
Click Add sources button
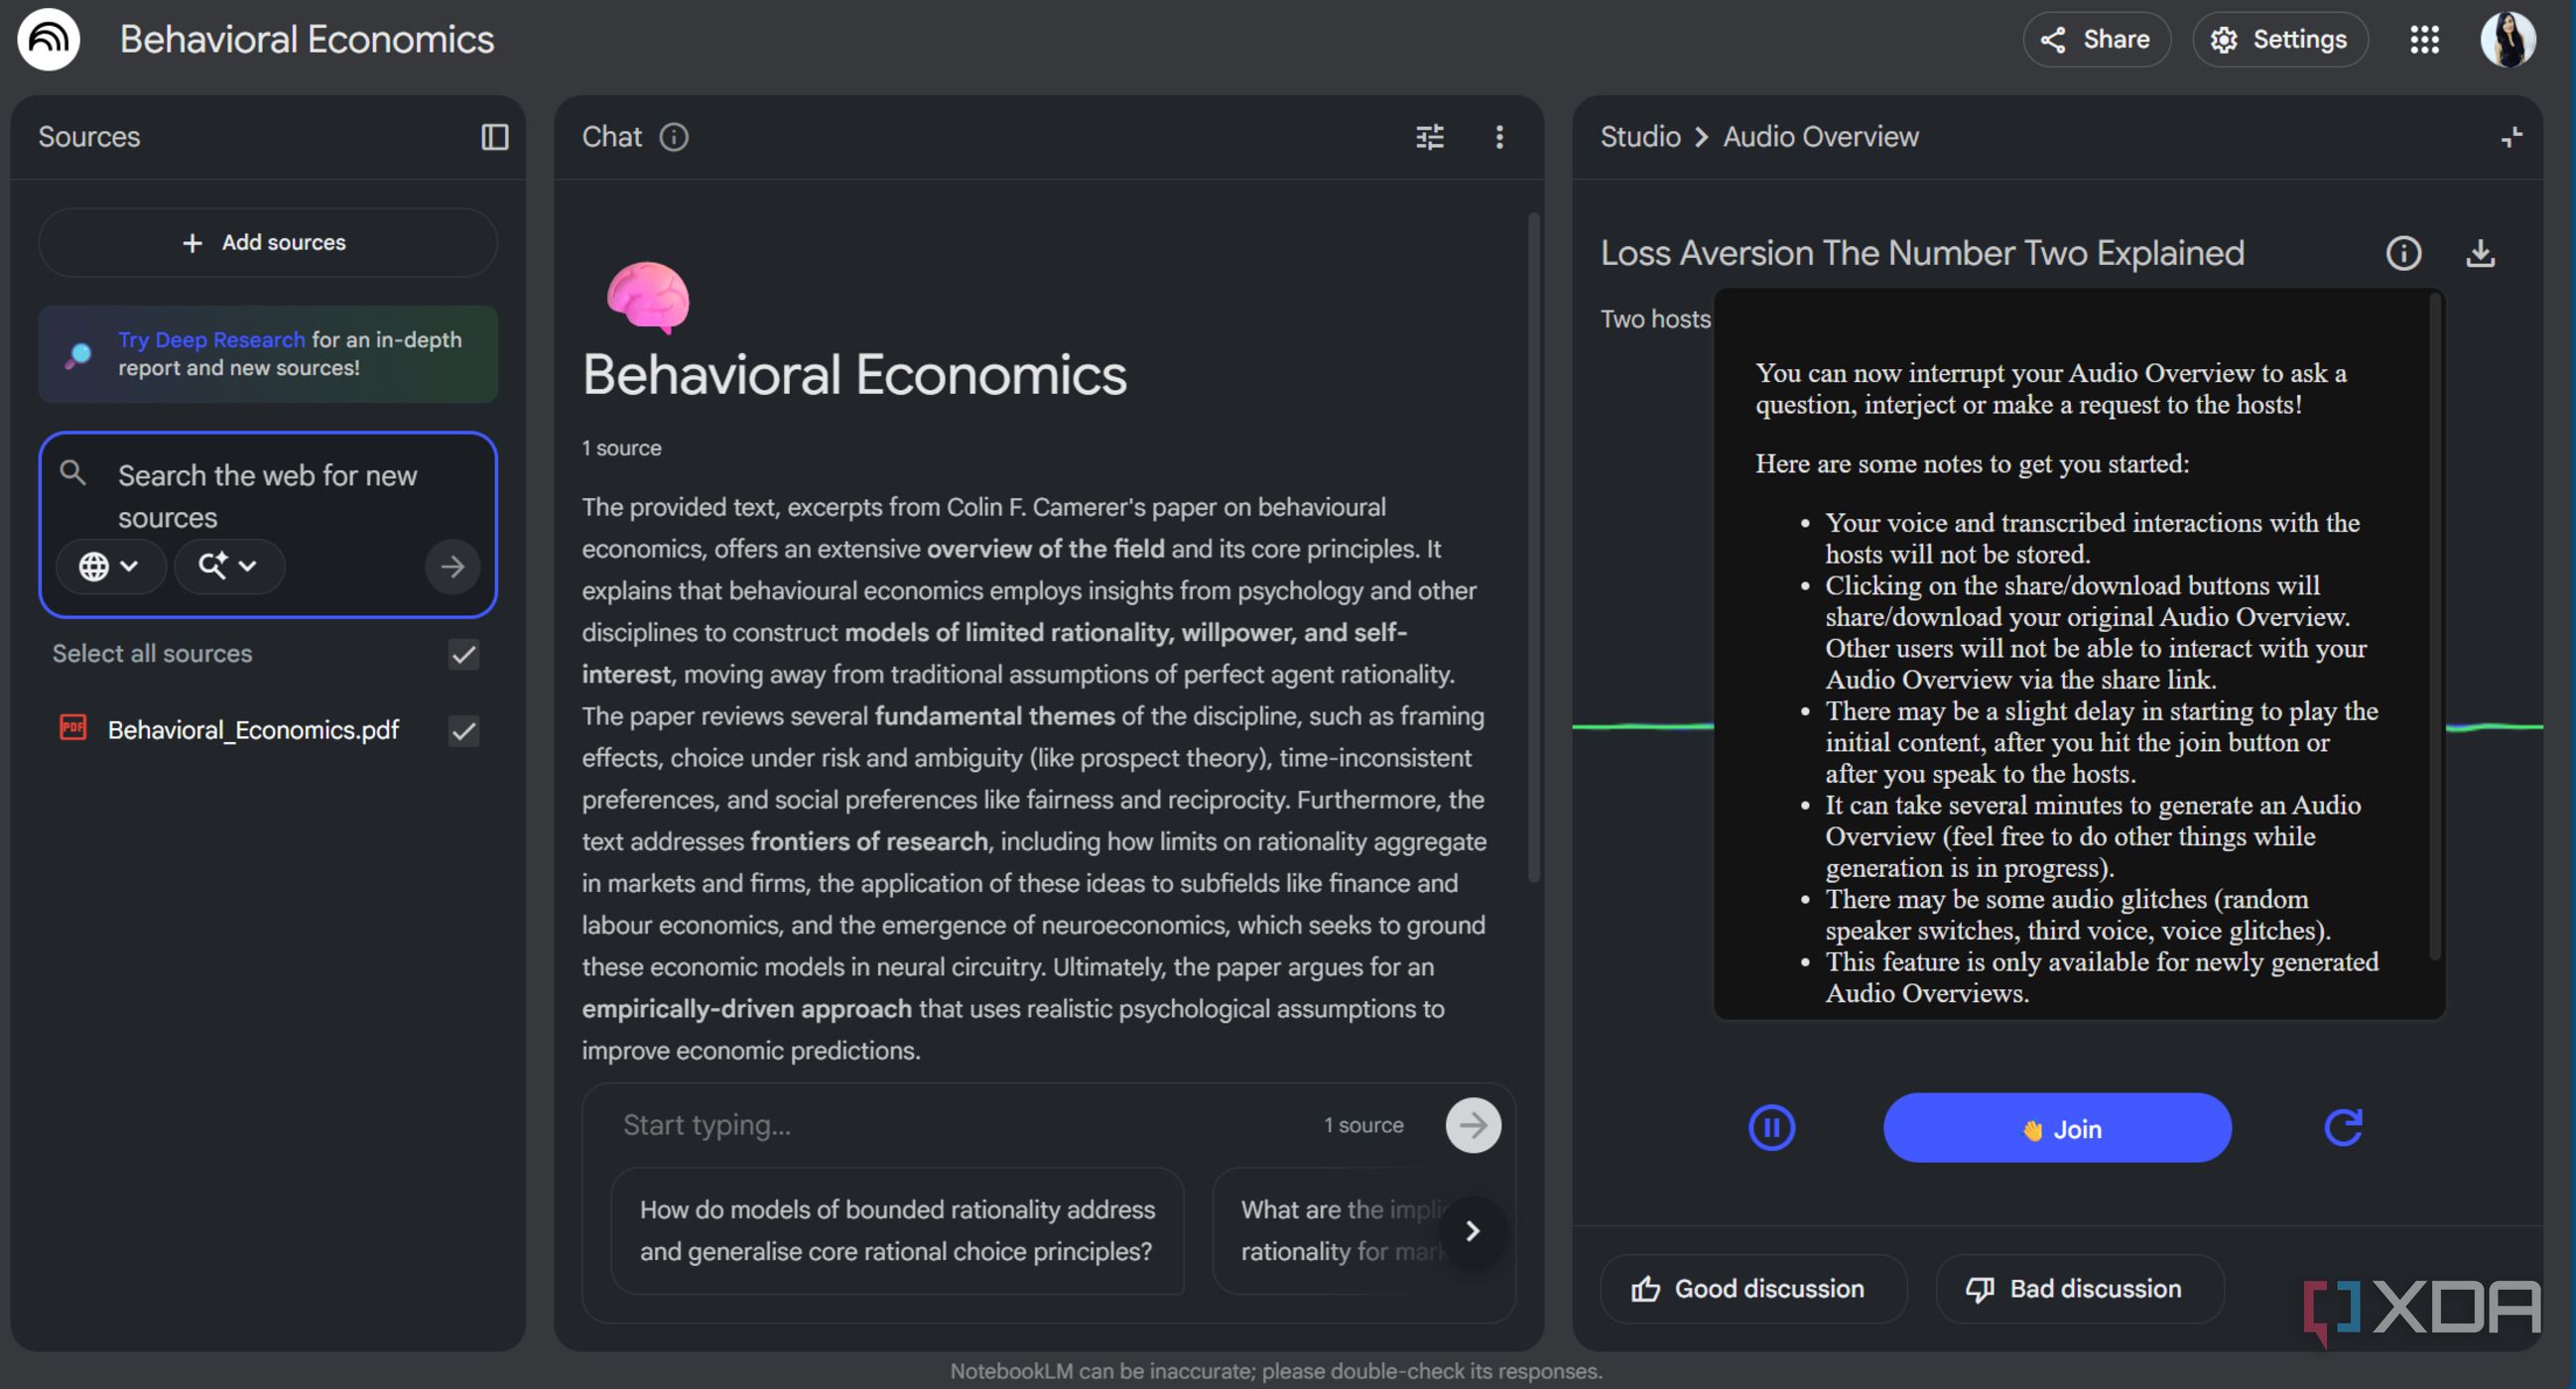(x=267, y=243)
